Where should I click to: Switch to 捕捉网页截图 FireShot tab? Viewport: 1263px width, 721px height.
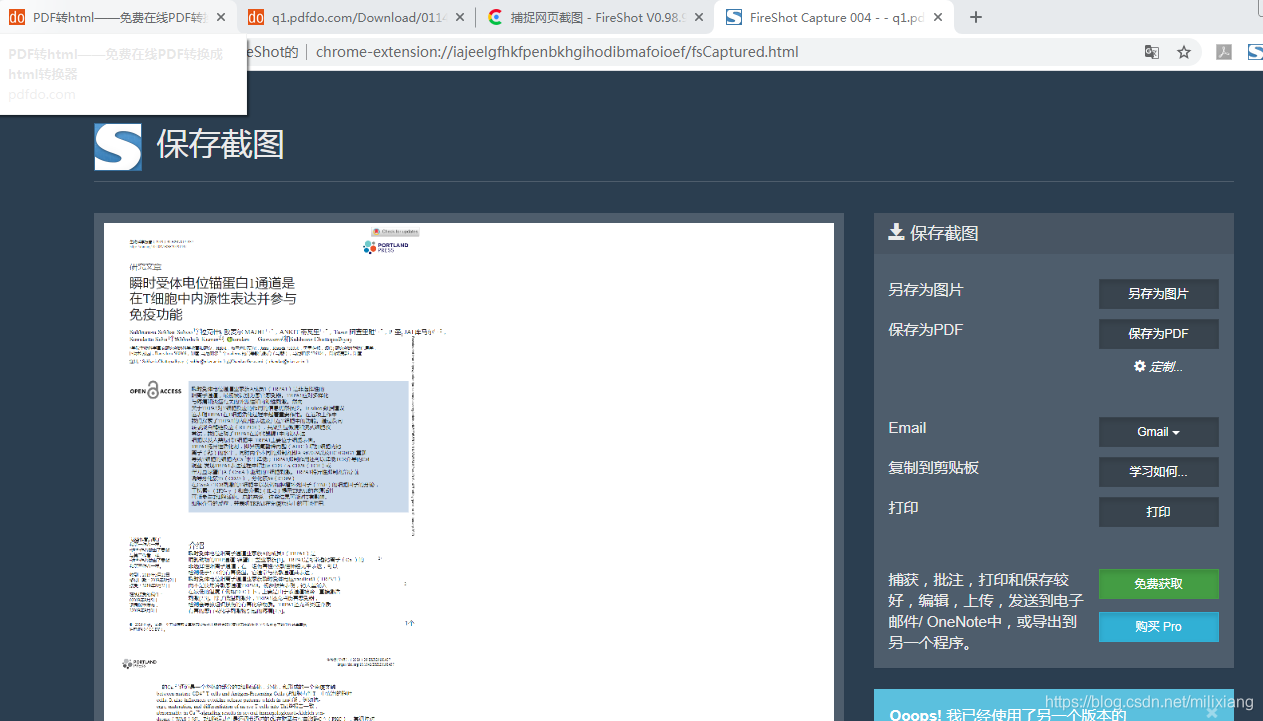coord(594,17)
